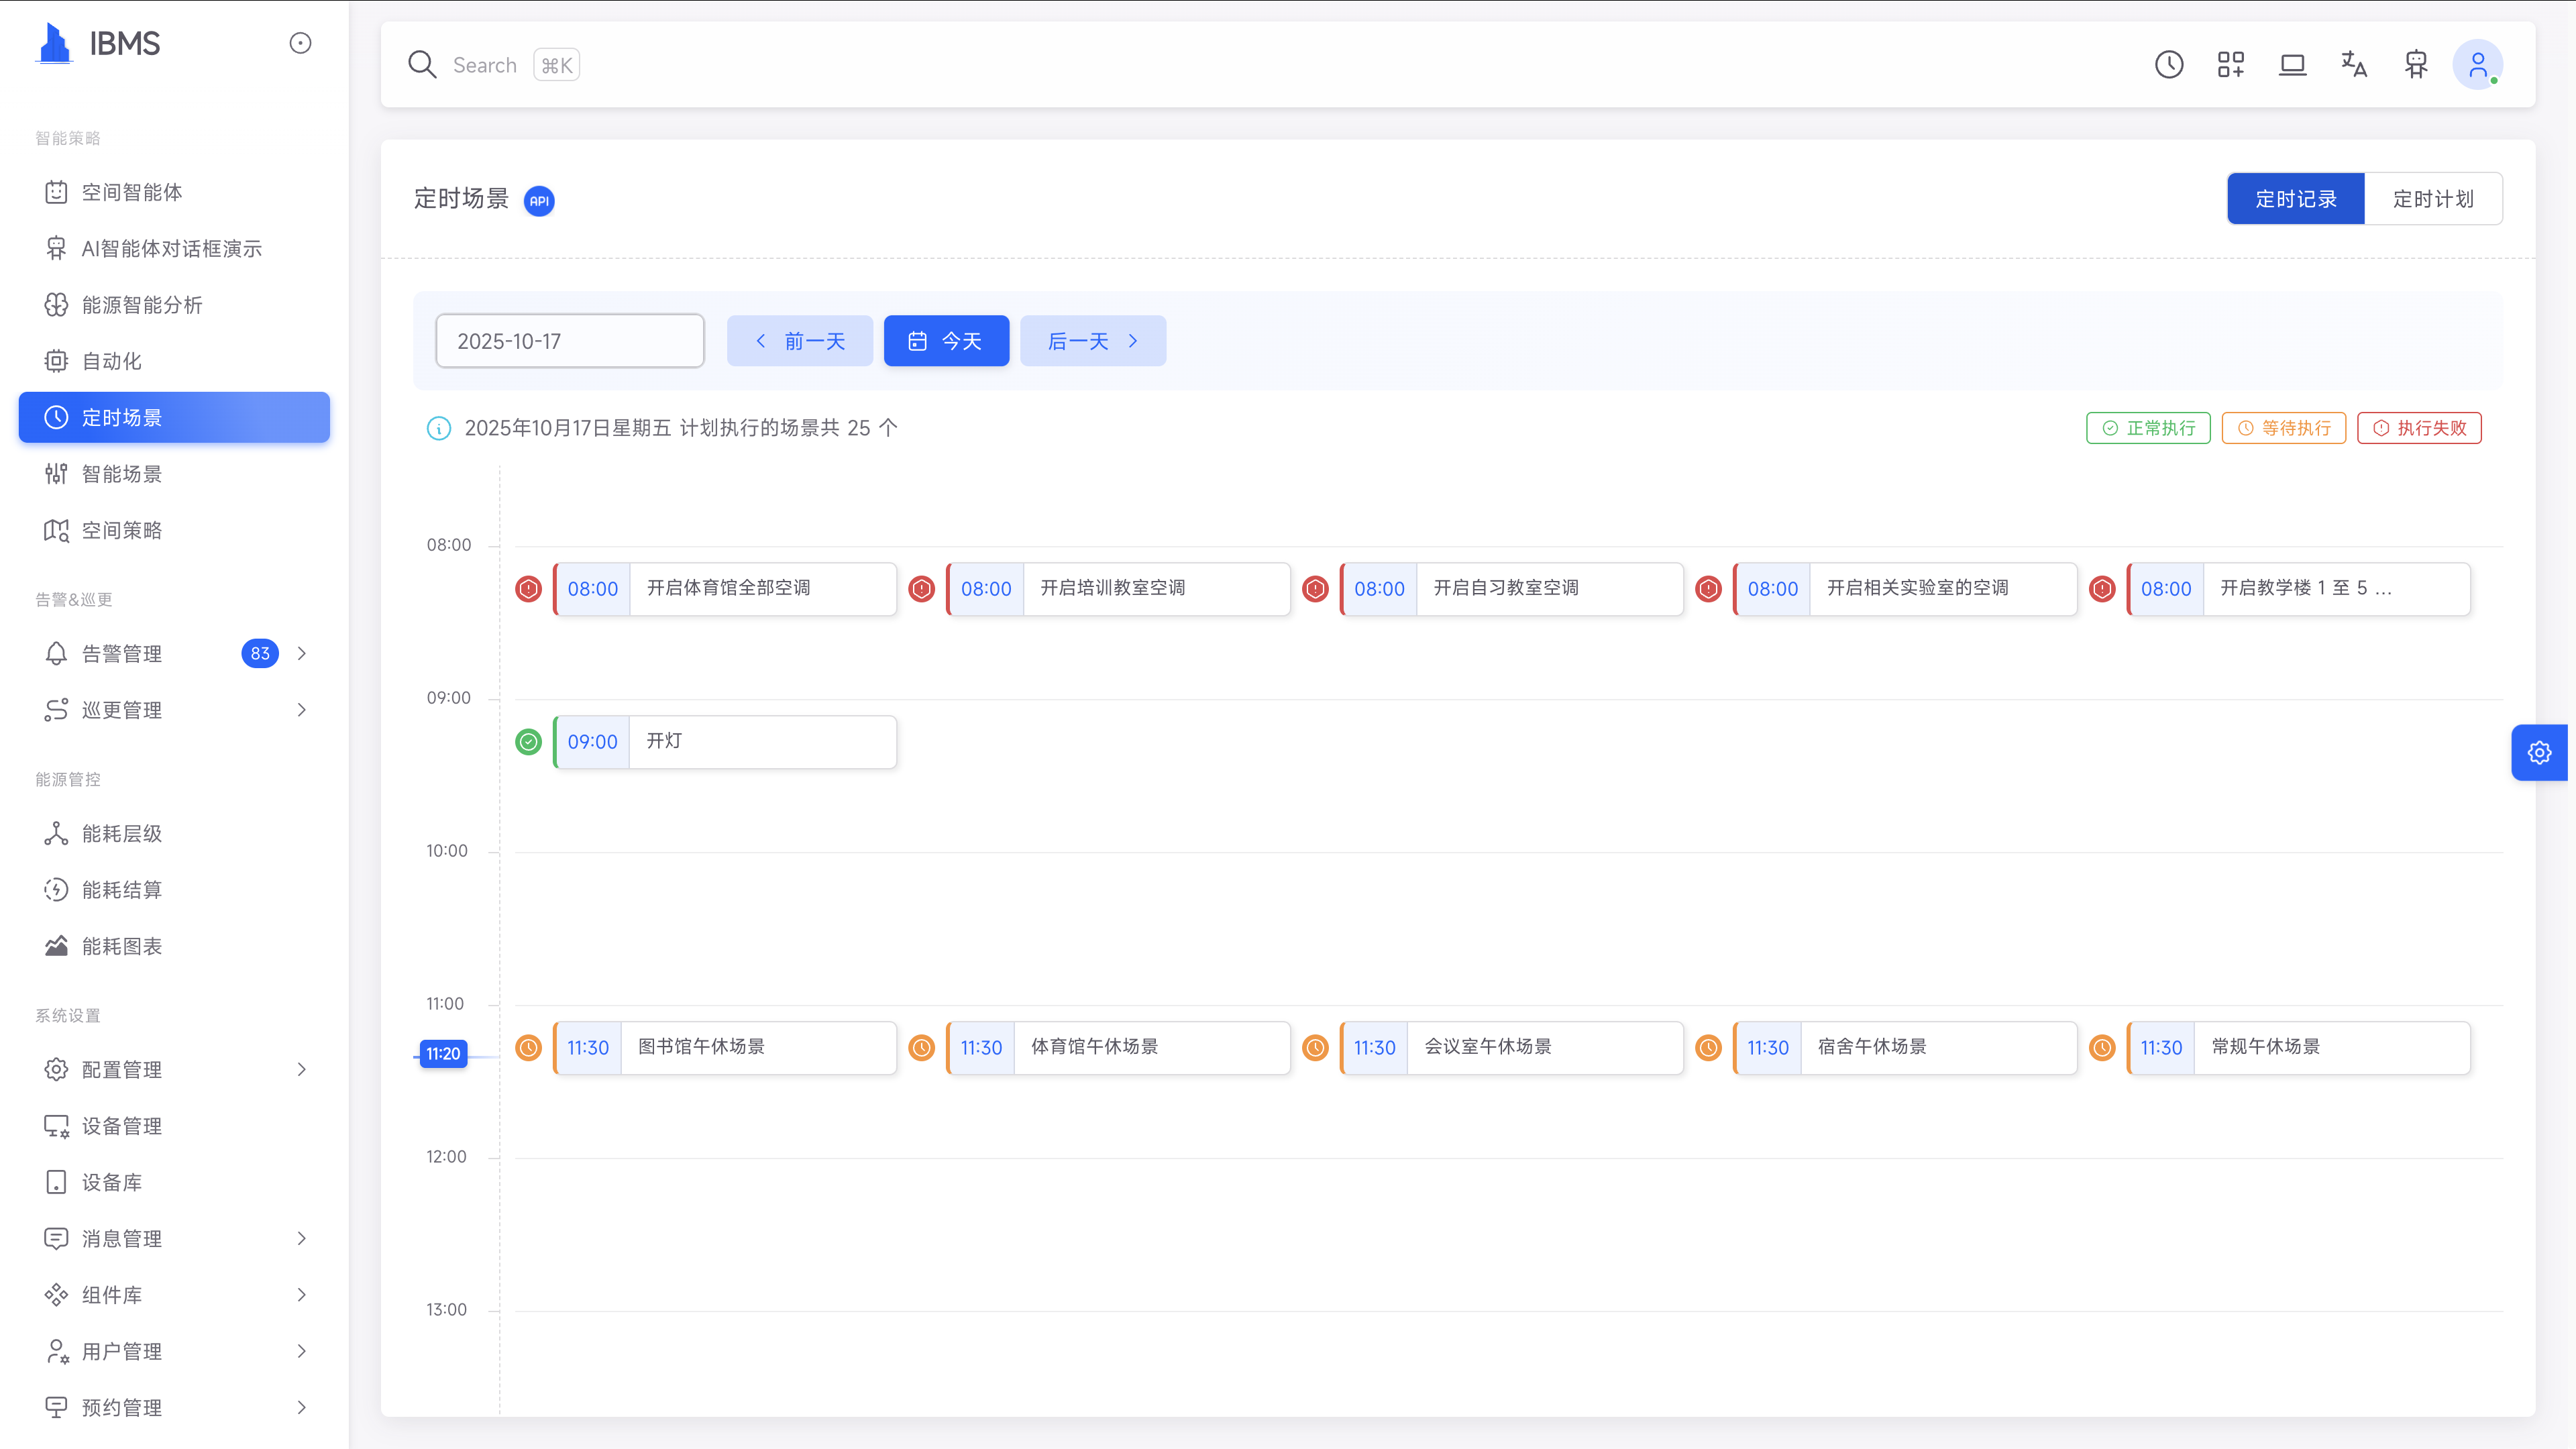Viewport: 2576px width, 1449px height.
Task: Open the floating settings gear button
Action: coord(2539,752)
